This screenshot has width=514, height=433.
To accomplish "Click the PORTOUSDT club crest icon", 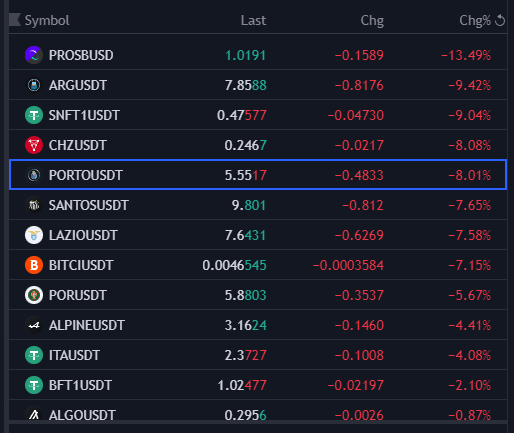I will [x=34, y=175].
